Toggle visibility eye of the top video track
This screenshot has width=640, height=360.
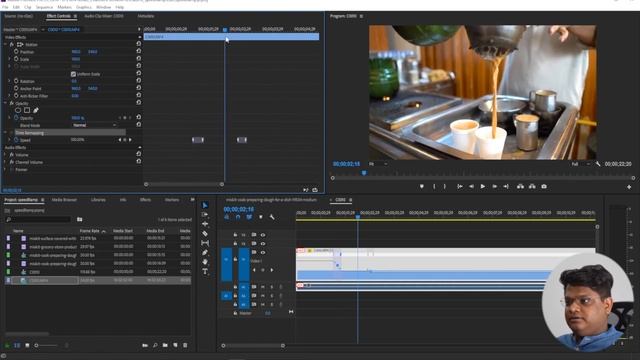263,235
